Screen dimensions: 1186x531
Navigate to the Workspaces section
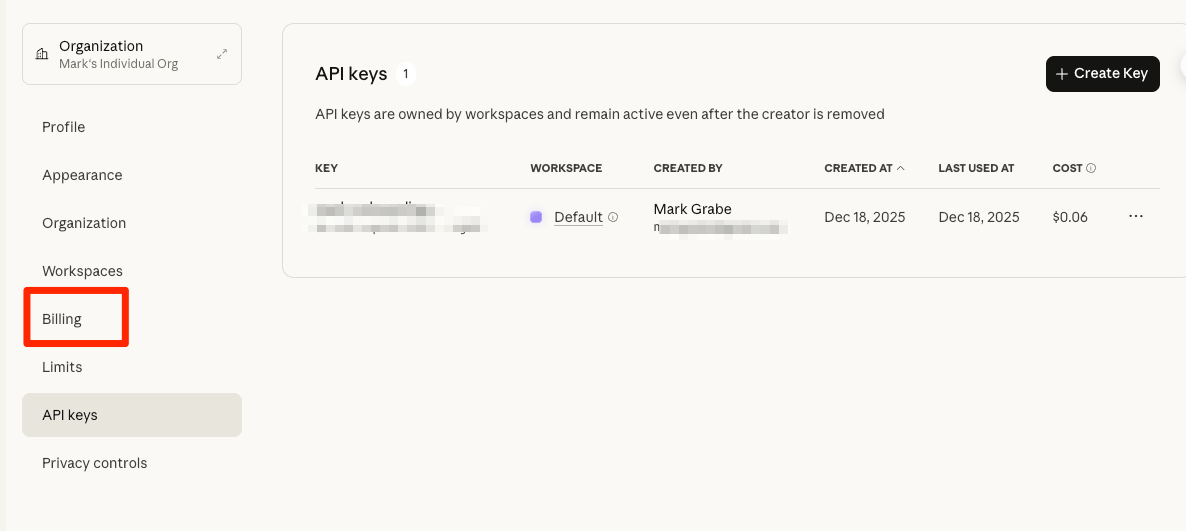pos(82,271)
